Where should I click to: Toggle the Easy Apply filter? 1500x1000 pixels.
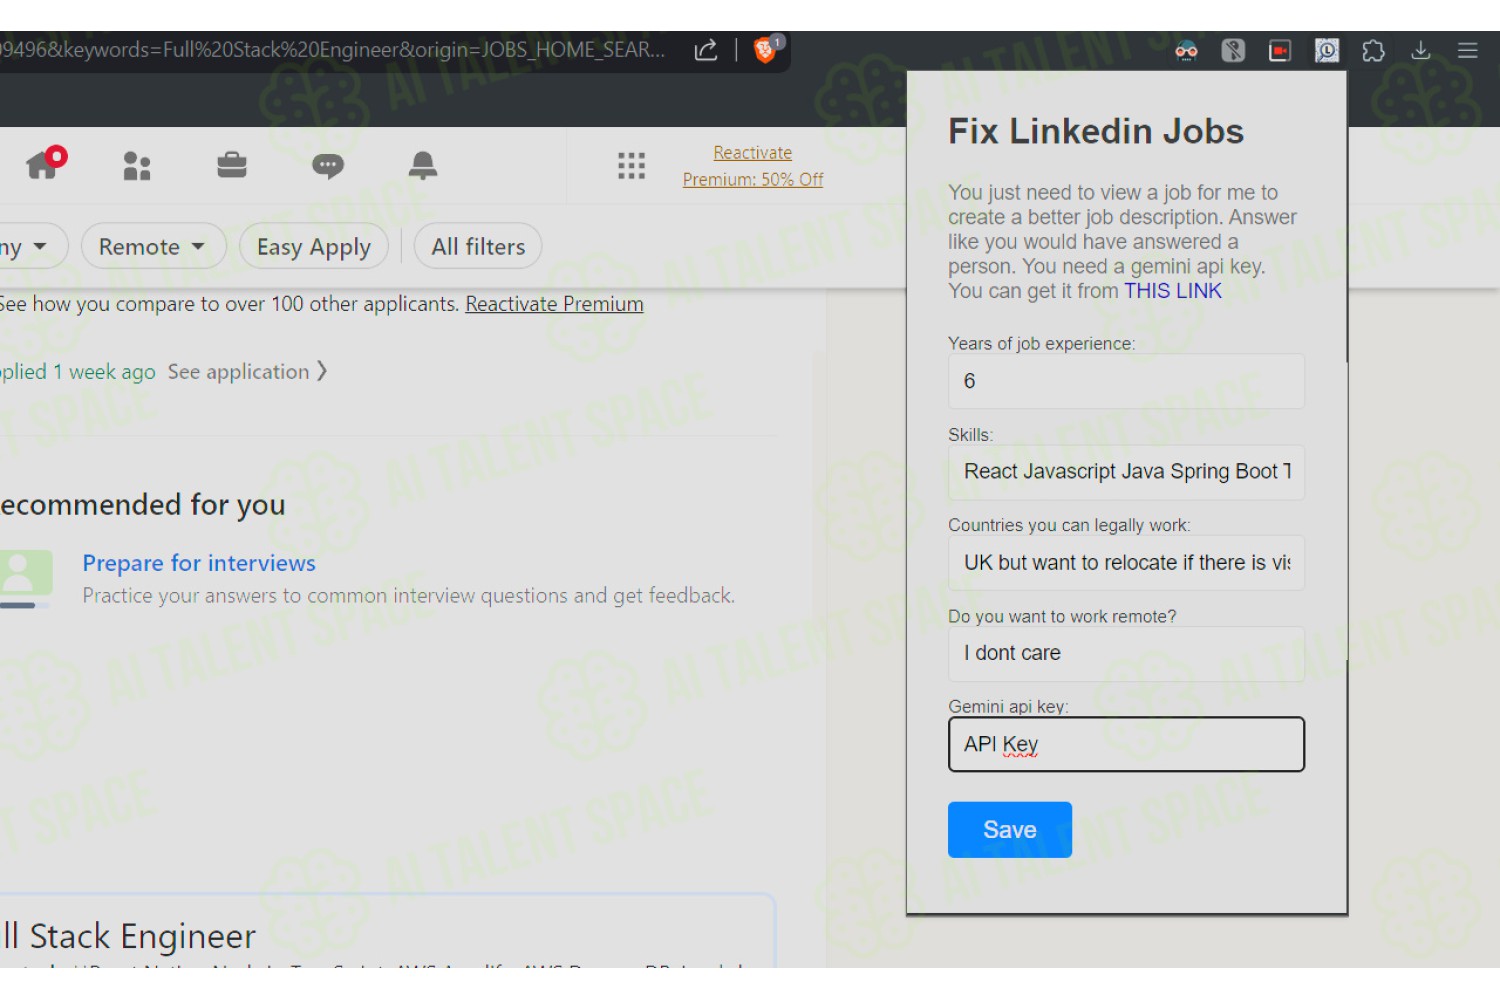pyautogui.click(x=314, y=246)
